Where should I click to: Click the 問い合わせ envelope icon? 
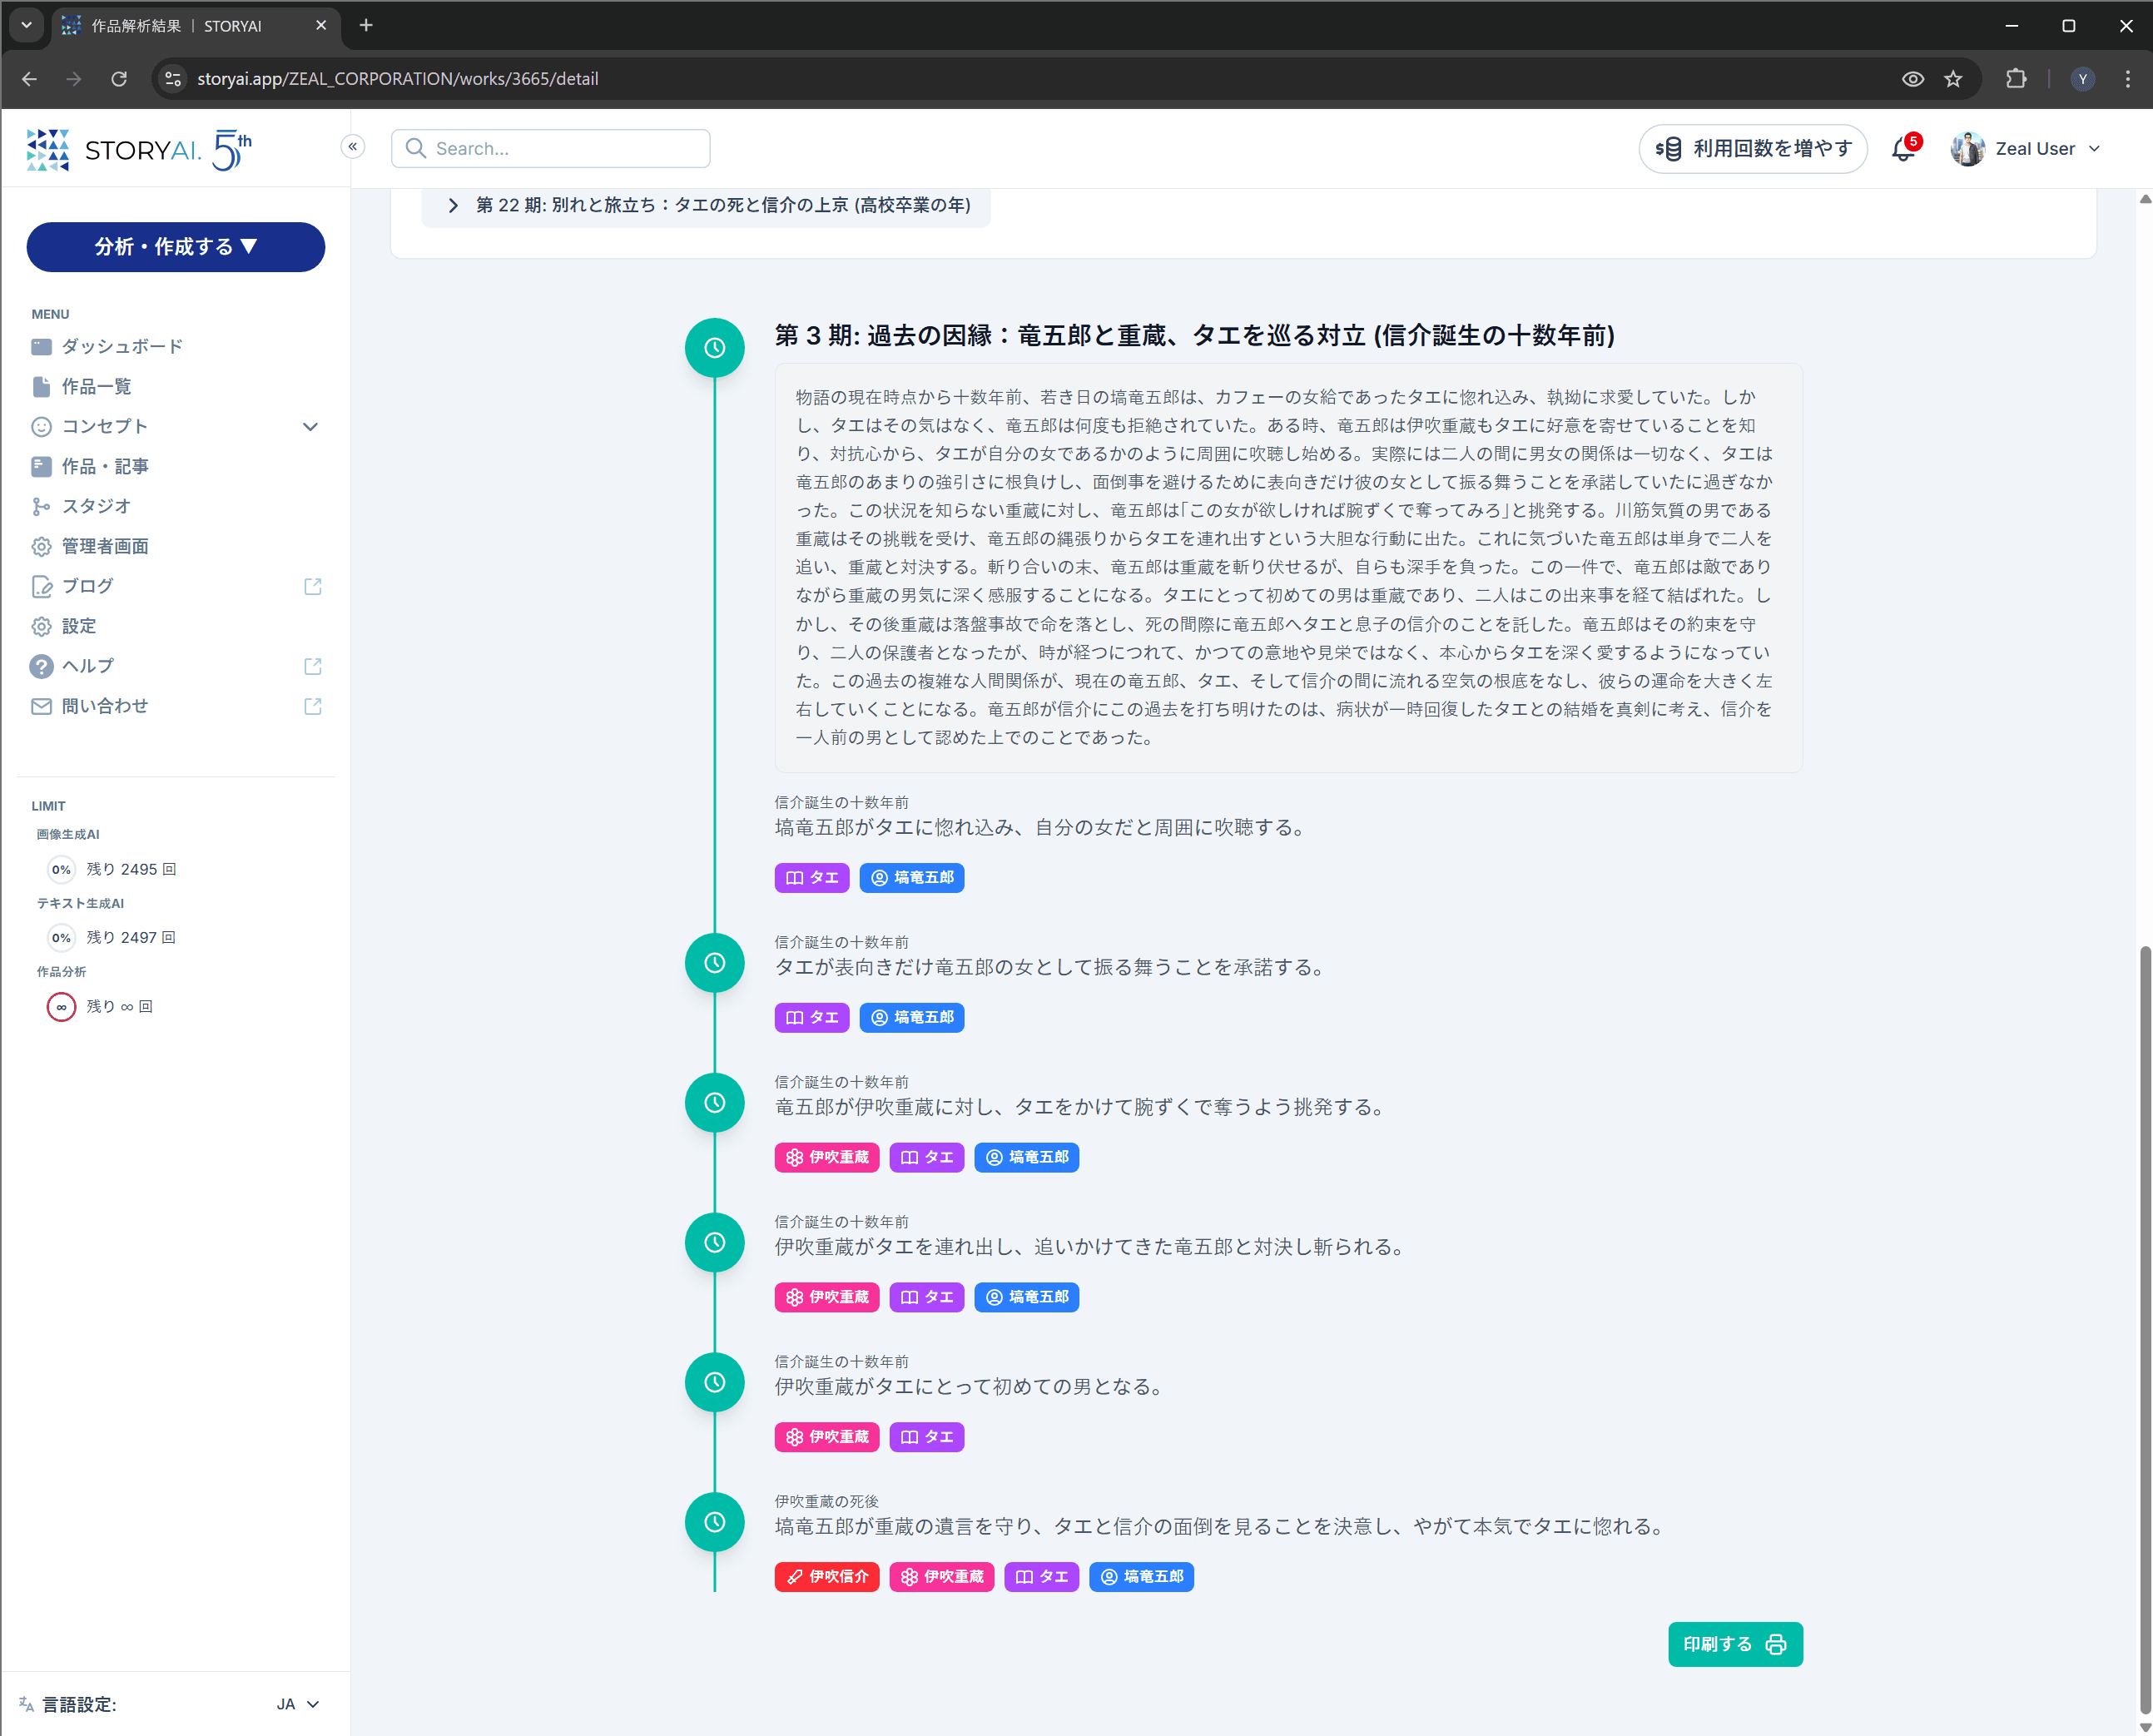41,707
